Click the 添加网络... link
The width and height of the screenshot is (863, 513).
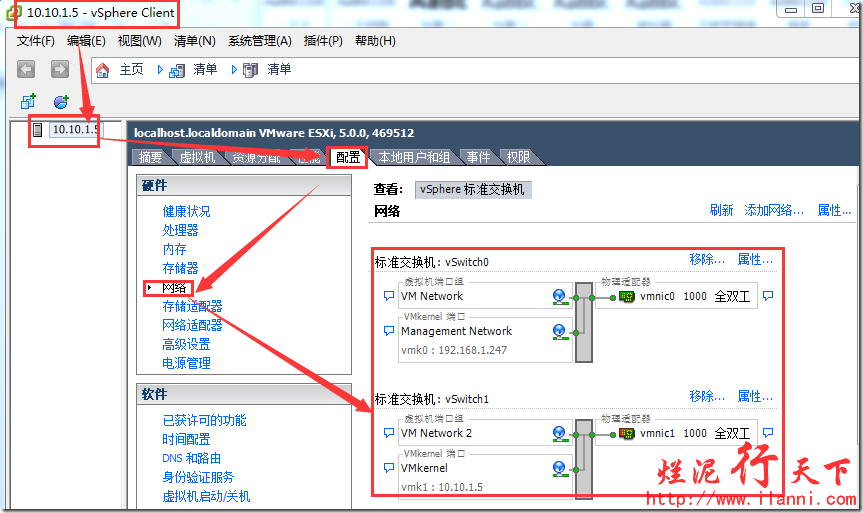pyautogui.click(x=774, y=210)
